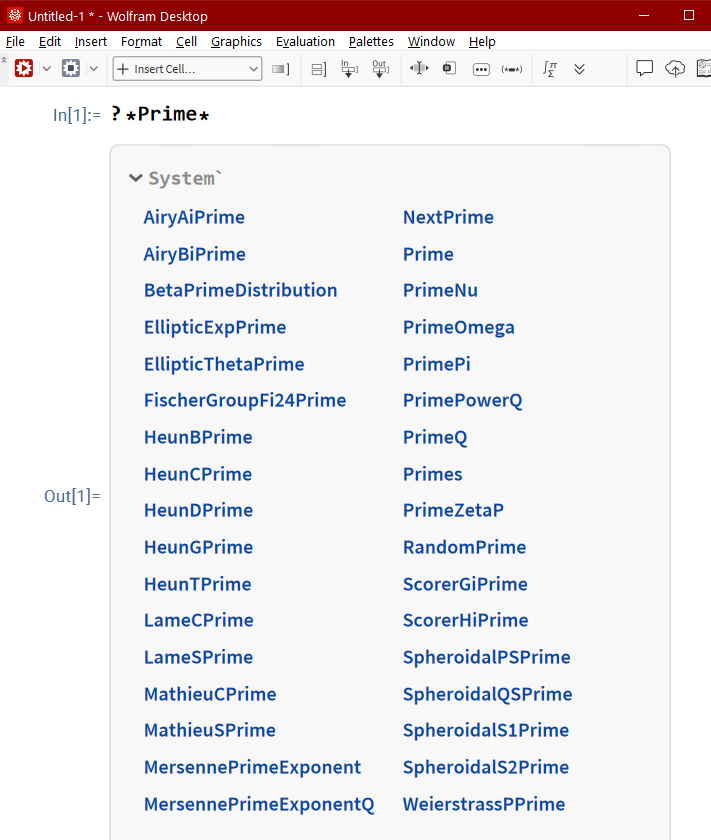The height and width of the screenshot is (840, 711).
Task: Open the EllipticThetaPrime symbol link
Action: (224, 364)
